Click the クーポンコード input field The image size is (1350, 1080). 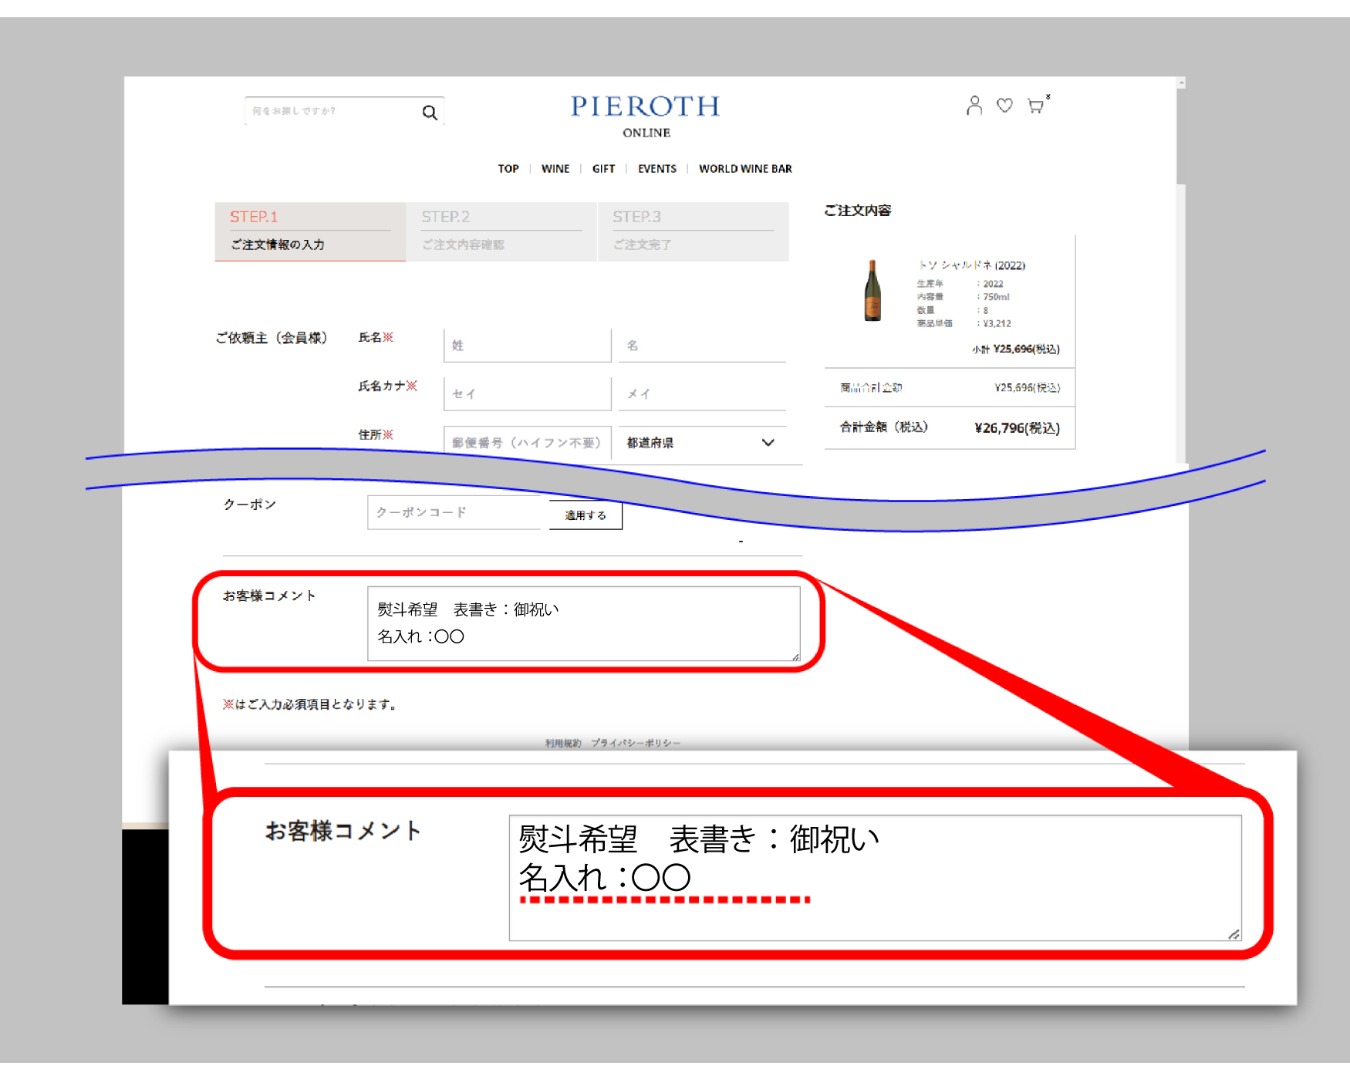pos(457,512)
